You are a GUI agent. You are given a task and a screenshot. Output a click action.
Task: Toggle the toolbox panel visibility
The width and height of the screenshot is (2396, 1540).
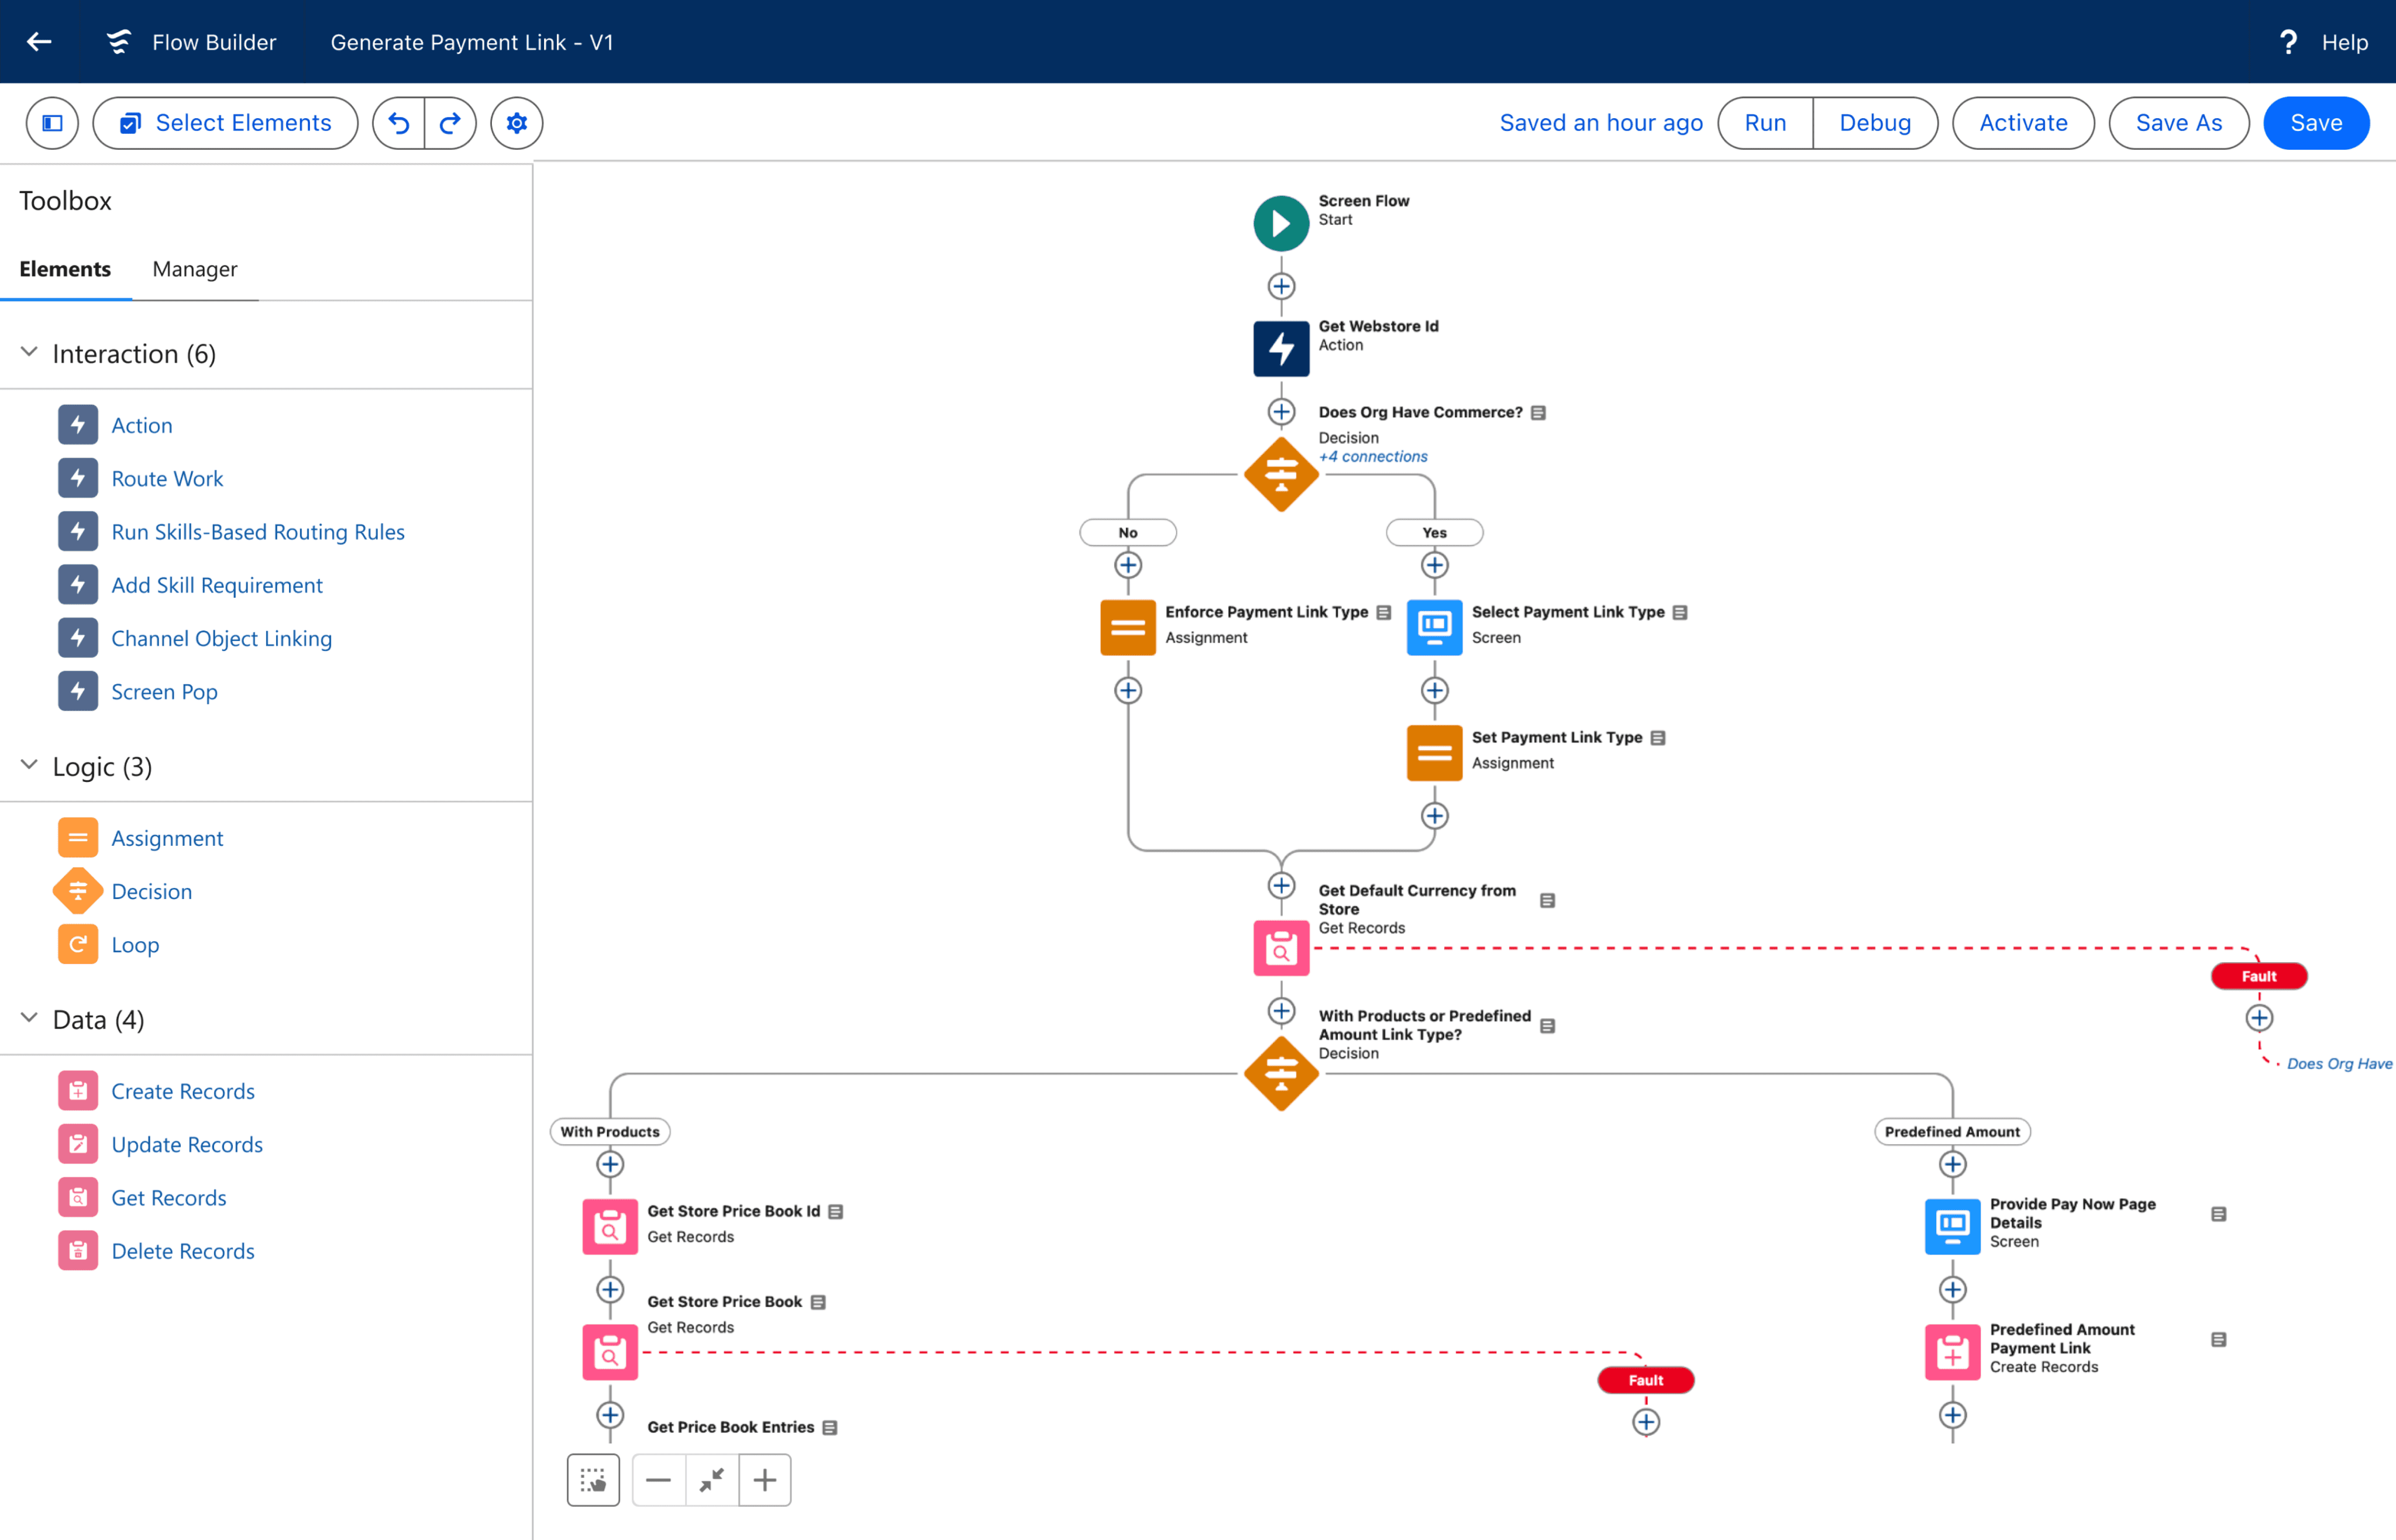coord(52,123)
